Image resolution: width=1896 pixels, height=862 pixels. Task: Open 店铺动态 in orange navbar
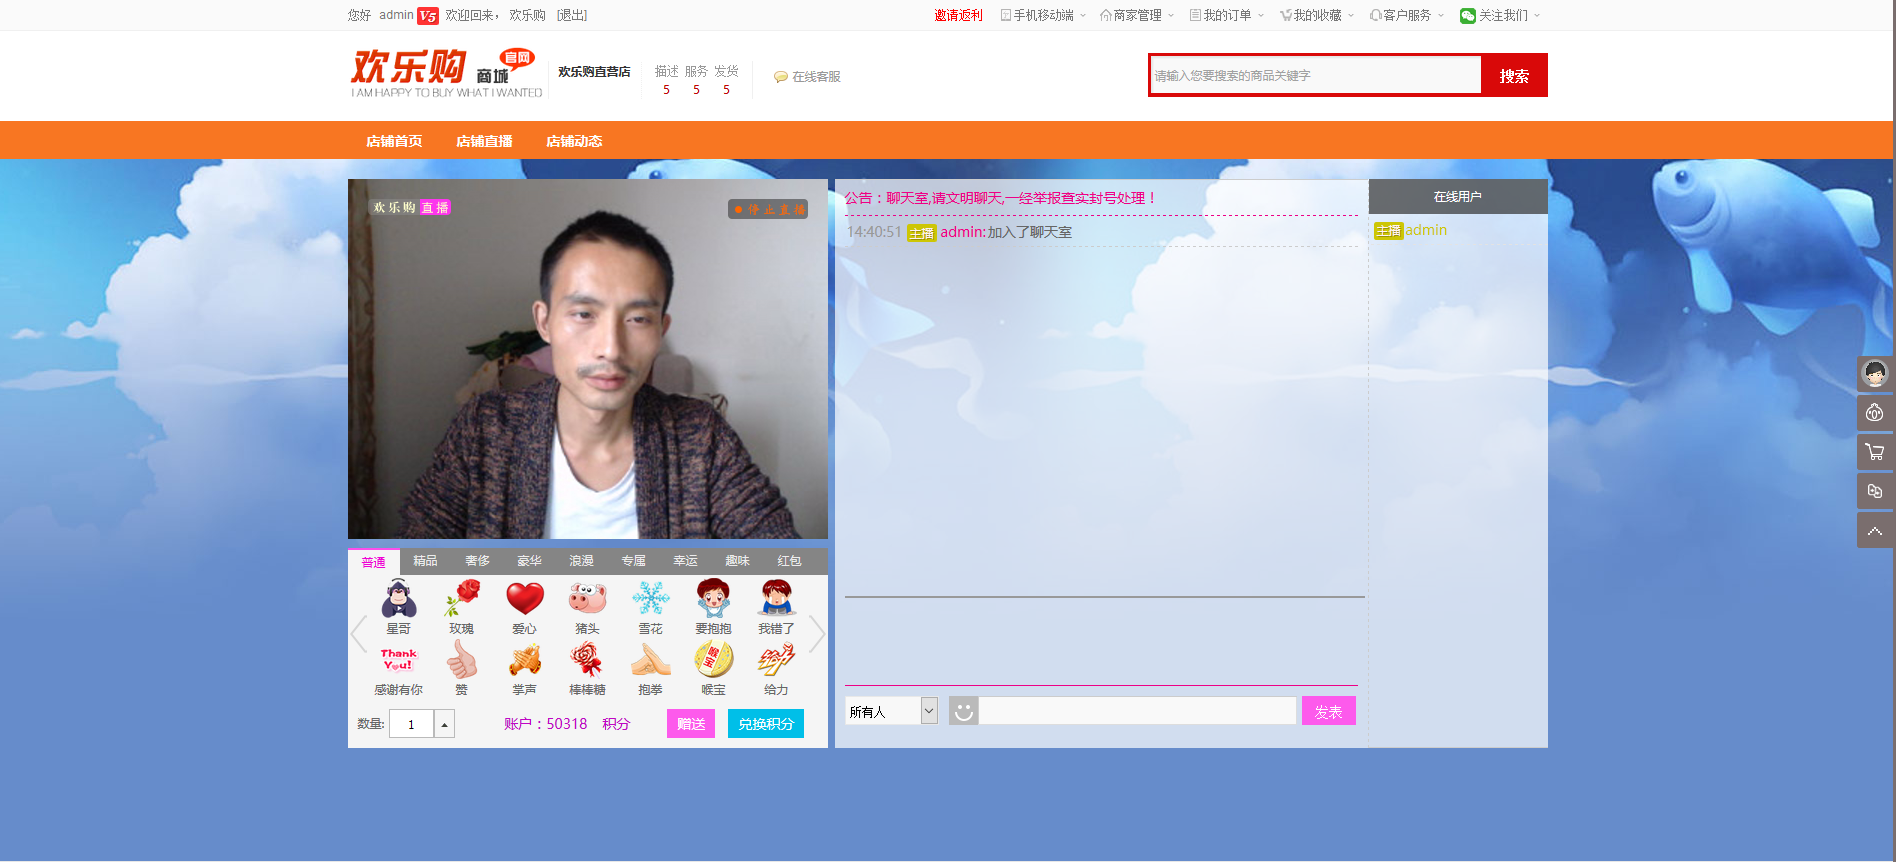pos(574,141)
